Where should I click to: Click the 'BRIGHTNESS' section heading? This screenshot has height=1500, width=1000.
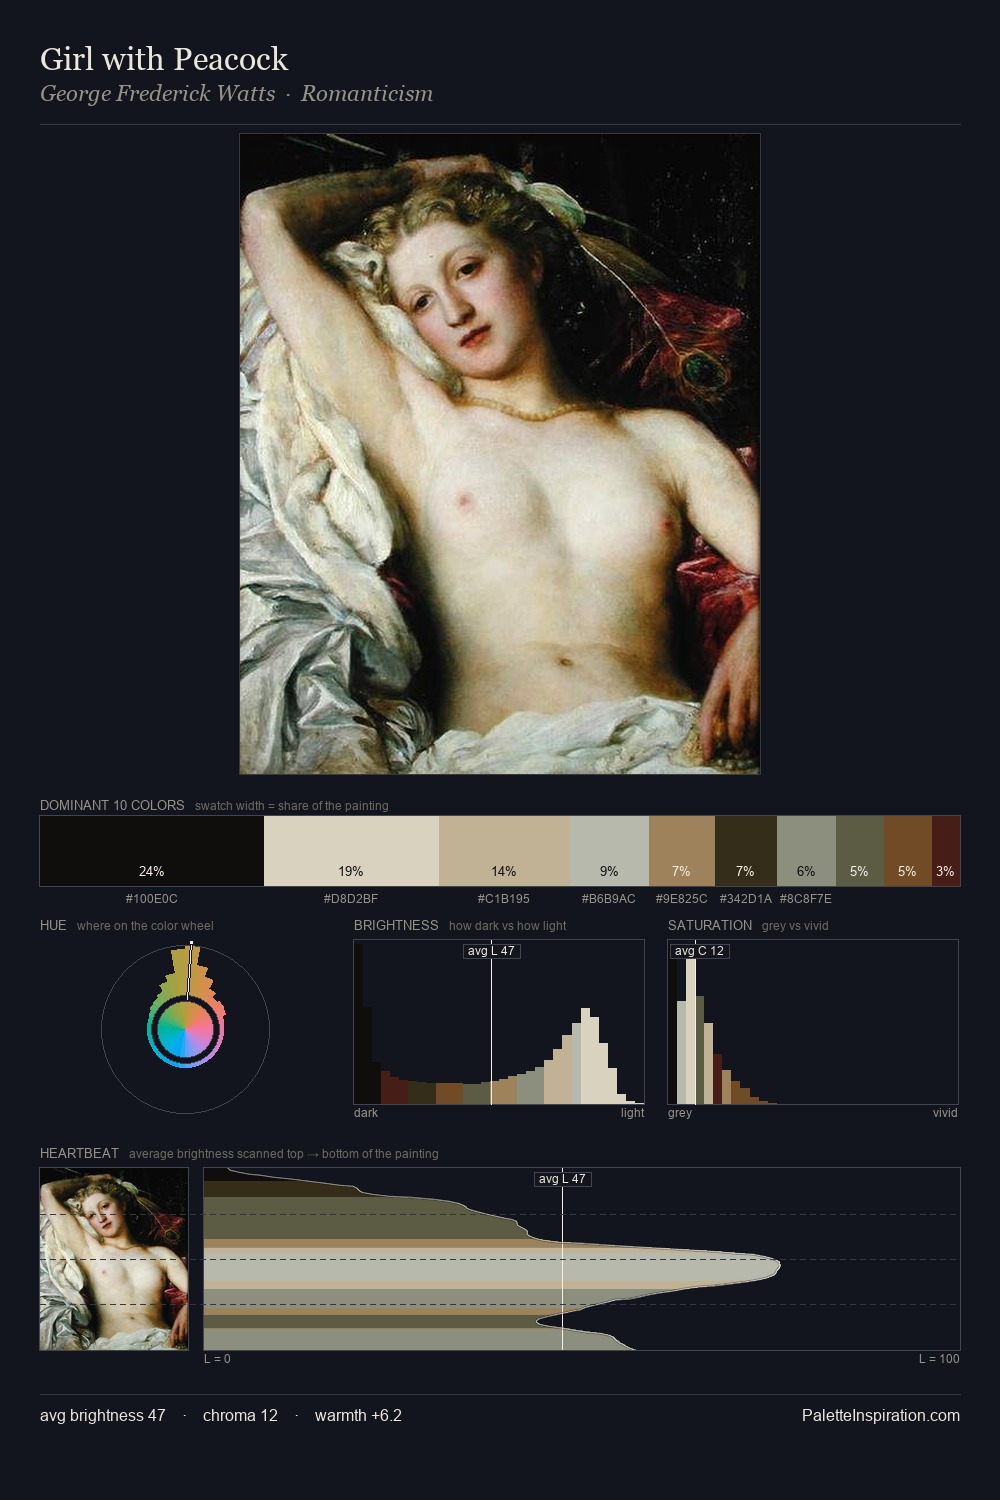[396, 925]
